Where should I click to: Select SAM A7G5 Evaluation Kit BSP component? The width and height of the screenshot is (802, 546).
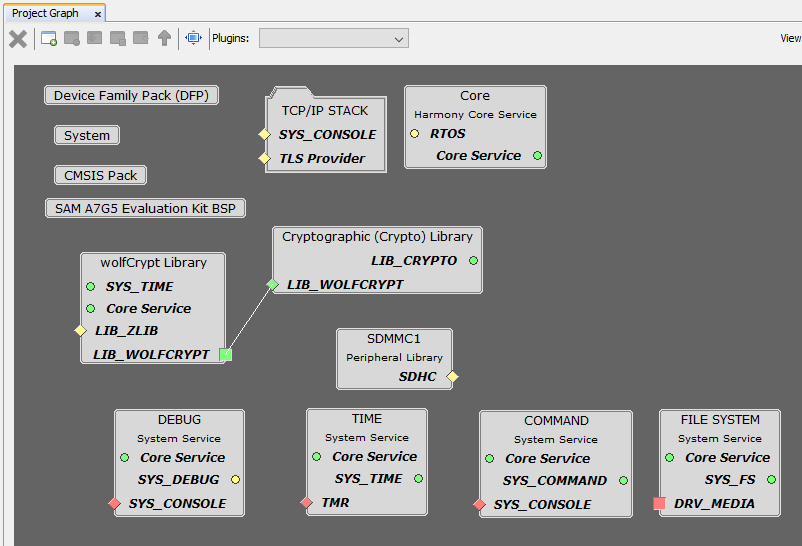(x=145, y=209)
